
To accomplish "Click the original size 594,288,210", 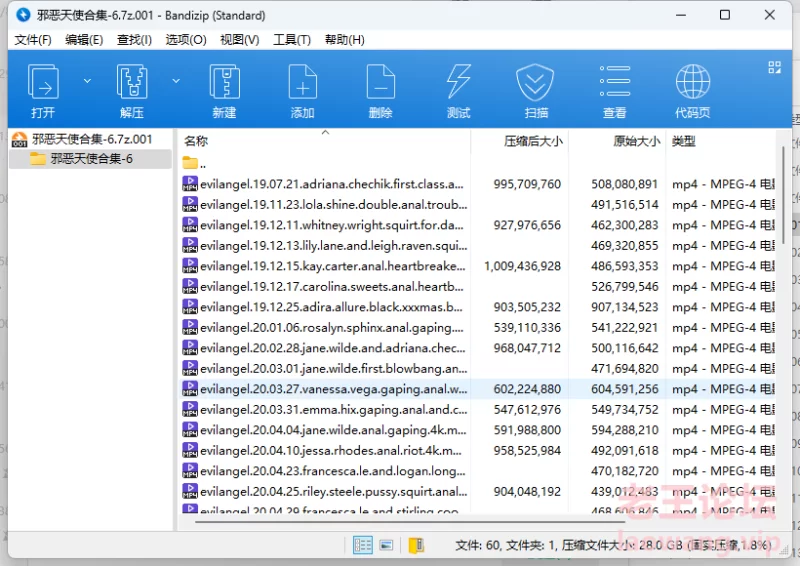I will (x=624, y=430).
